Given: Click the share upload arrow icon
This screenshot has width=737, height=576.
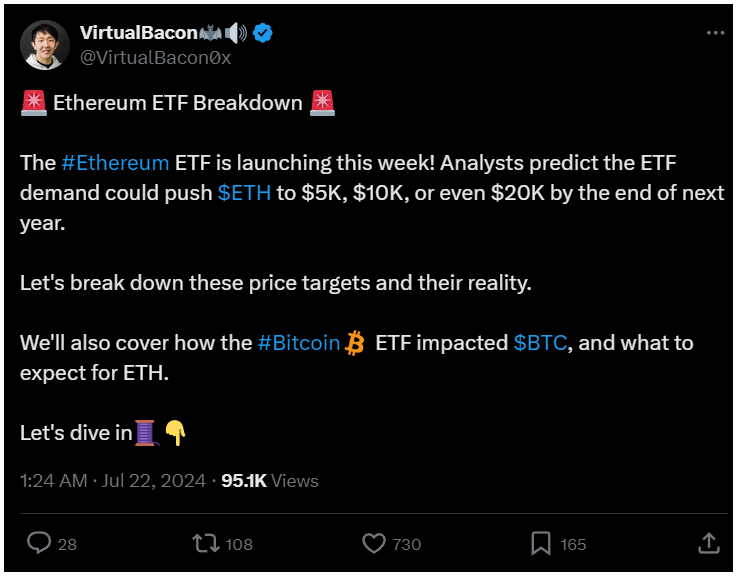Looking at the screenshot, I should [x=708, y=543].
